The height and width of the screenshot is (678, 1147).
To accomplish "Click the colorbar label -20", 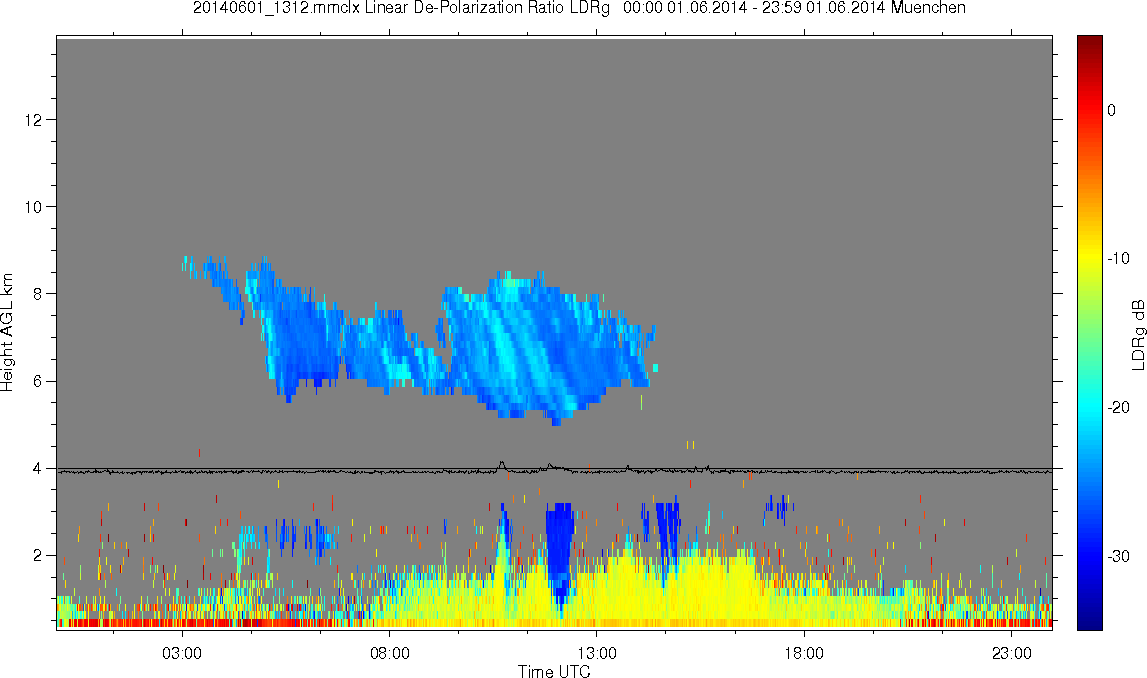I will pyautogui.click(x=1118, y=407).
